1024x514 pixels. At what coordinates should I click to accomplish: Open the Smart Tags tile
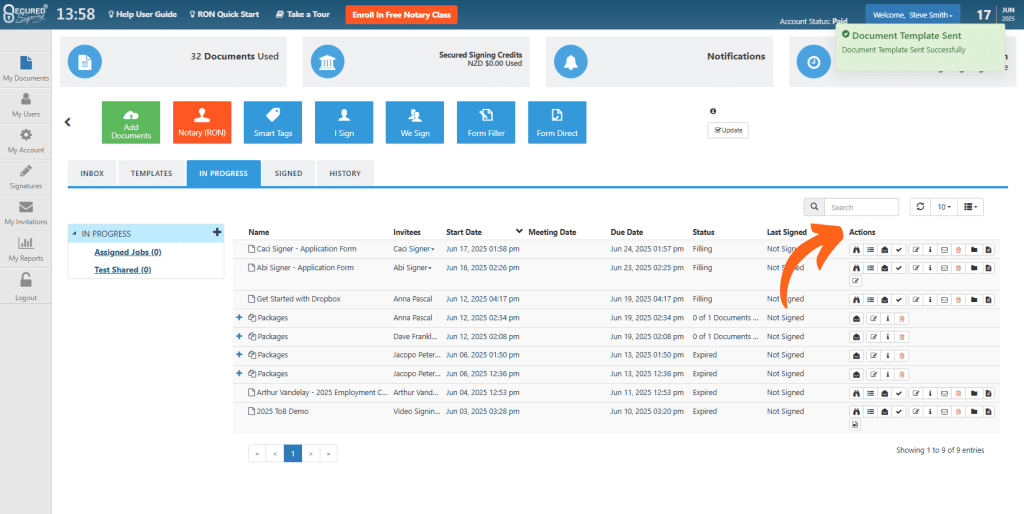click(273, 122)
